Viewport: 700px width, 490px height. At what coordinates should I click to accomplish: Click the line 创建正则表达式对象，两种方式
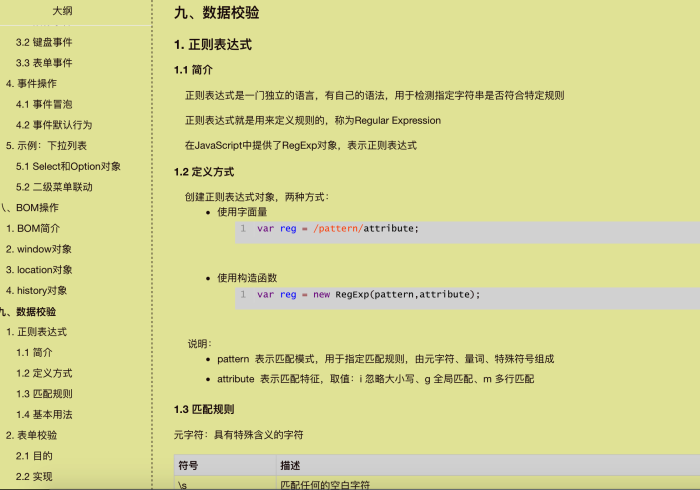coord(257,197)
